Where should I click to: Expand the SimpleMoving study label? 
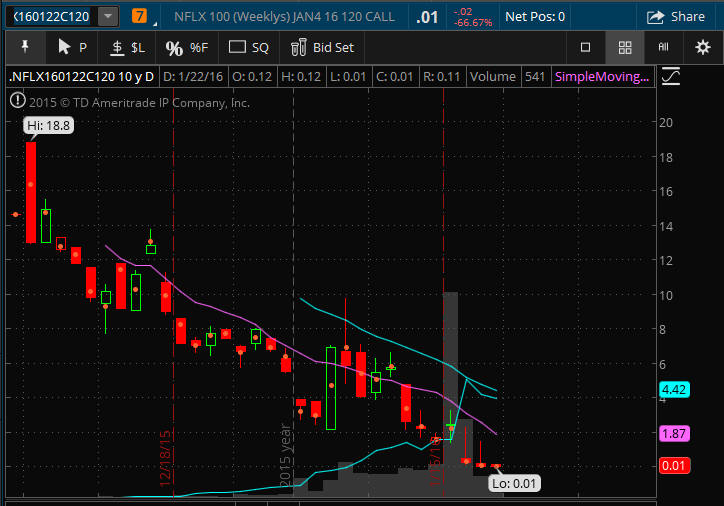(x=602, y=76)
